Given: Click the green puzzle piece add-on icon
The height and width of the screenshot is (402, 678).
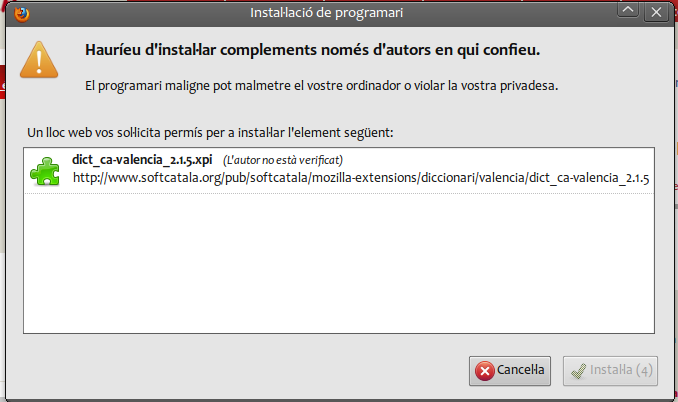Looking at the screenshot, I should 45,171.
